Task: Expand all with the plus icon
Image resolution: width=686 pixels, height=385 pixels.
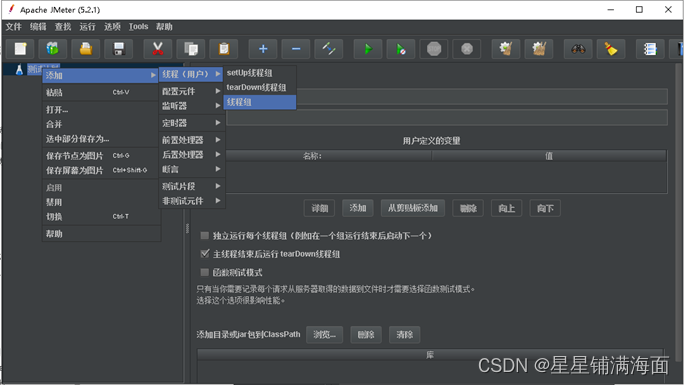Action: [263, 49]
